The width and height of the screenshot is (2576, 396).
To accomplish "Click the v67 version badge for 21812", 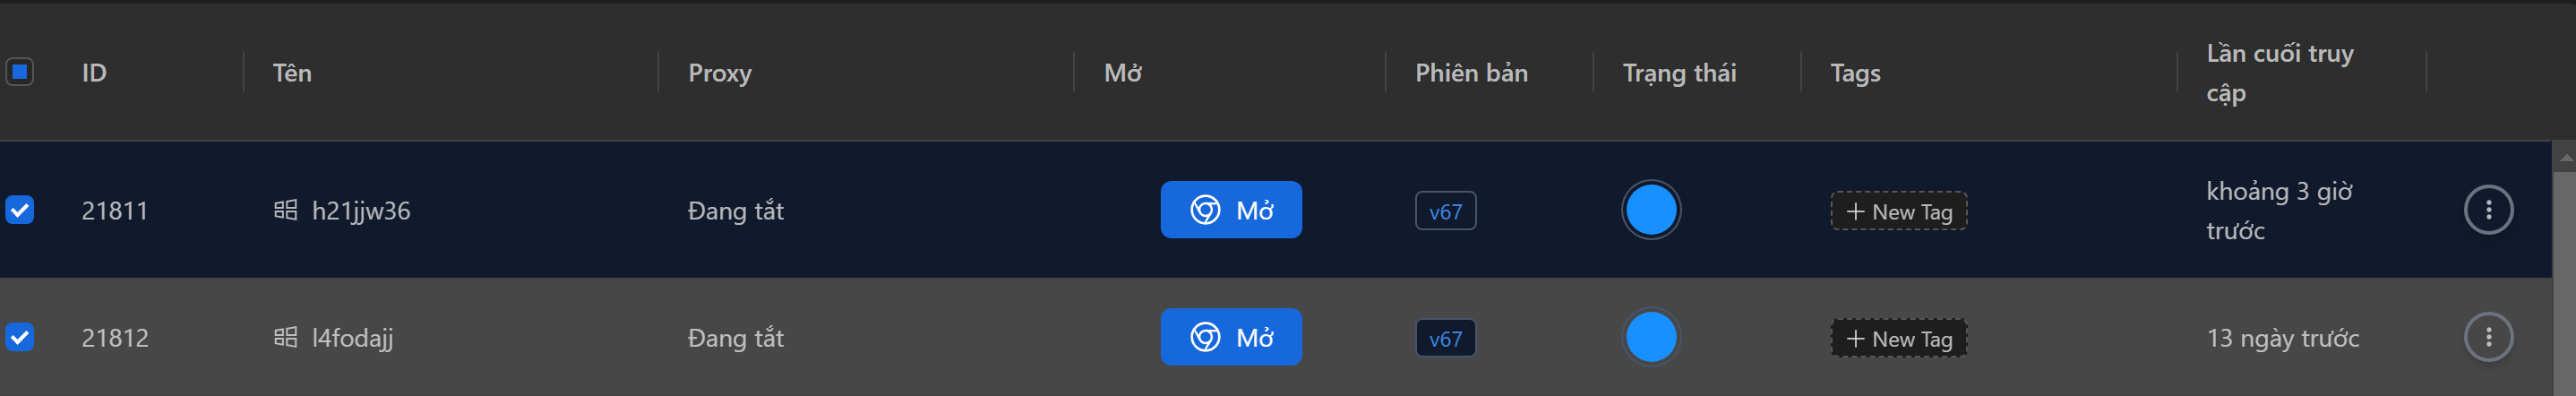I will click(x=1445, y=338).
